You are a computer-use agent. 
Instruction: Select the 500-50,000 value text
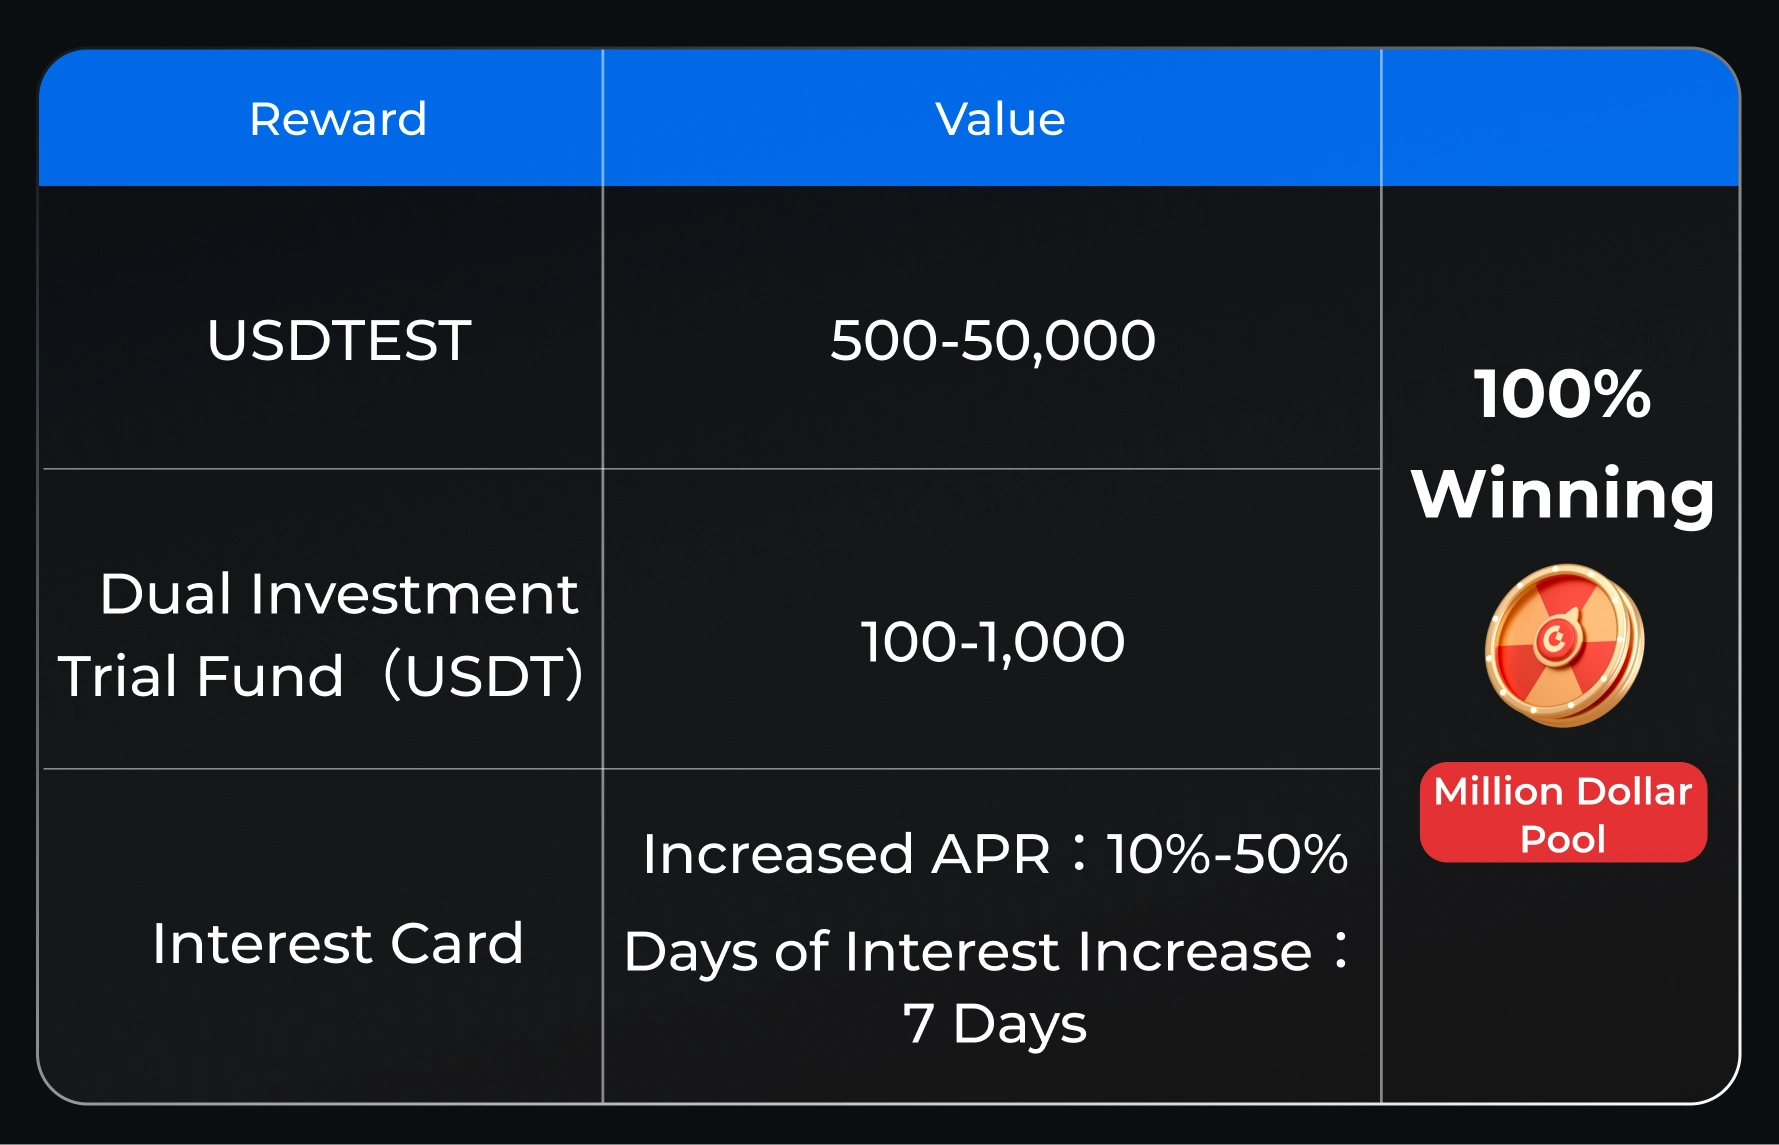click(993, 340)
